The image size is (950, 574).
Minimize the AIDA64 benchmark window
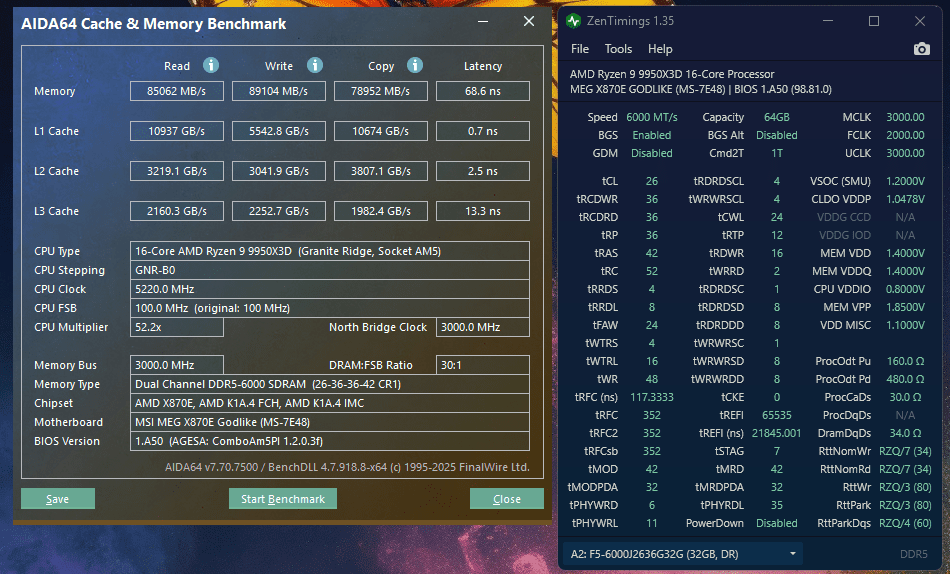(x=483, y=22)
